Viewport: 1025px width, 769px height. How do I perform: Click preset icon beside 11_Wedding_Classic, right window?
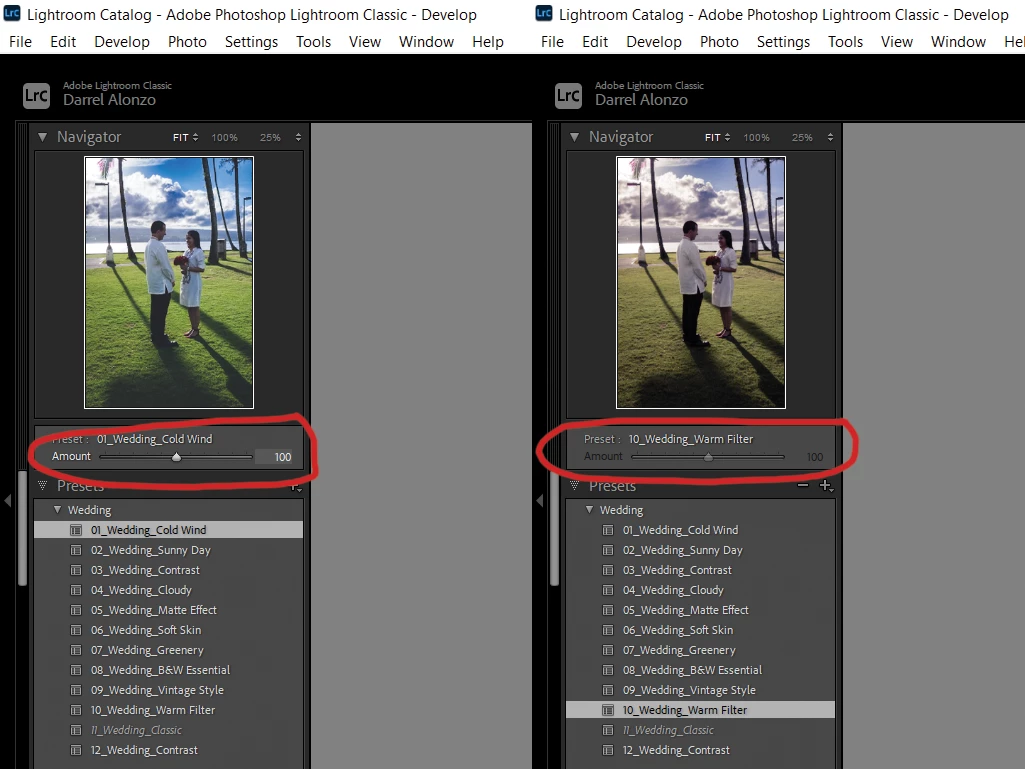(x=608, y=730)
